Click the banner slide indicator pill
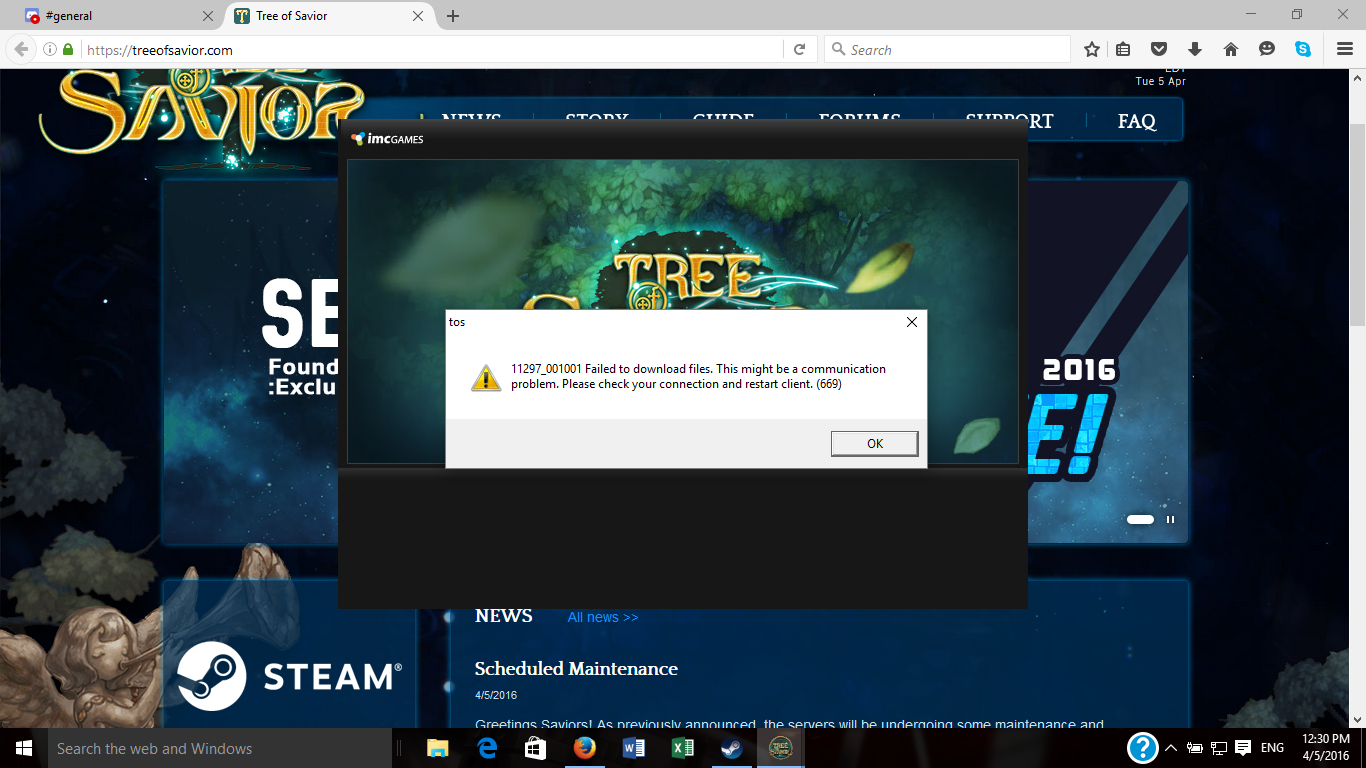Viewport: 1366px width, 768px height. coord(1140,519)
